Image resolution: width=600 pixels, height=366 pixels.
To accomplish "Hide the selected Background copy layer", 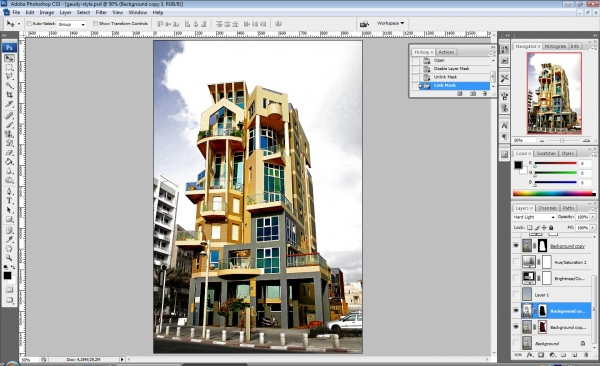I will point(516,311).
